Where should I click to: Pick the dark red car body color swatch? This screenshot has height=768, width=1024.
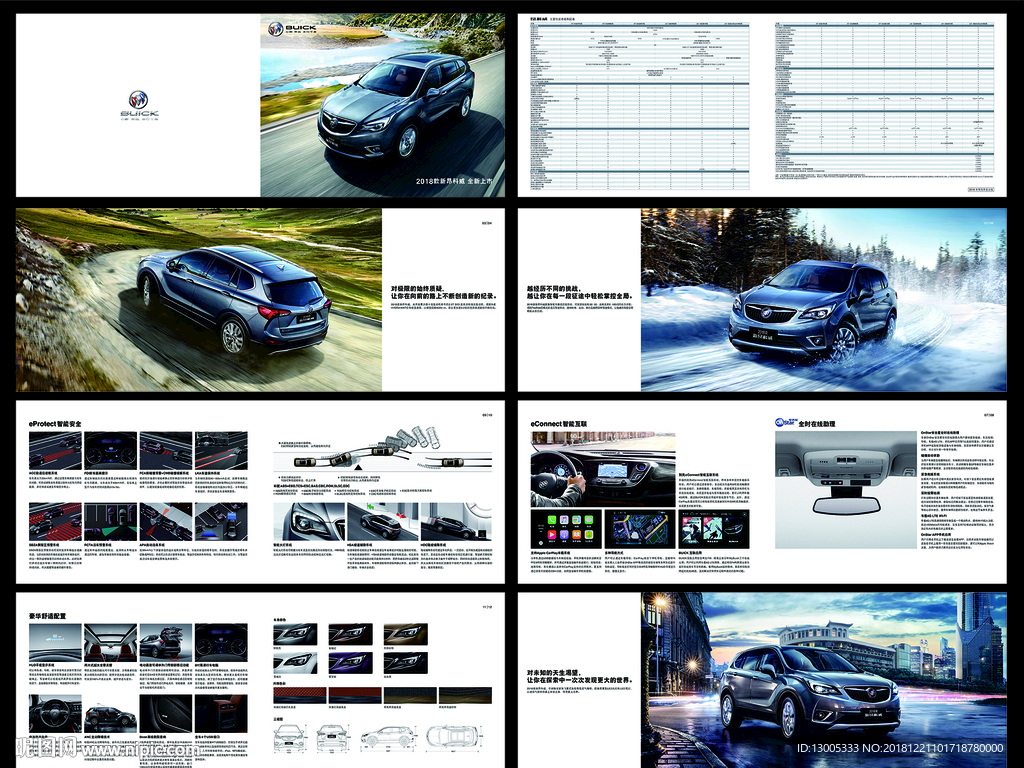[x=350, y=634]
